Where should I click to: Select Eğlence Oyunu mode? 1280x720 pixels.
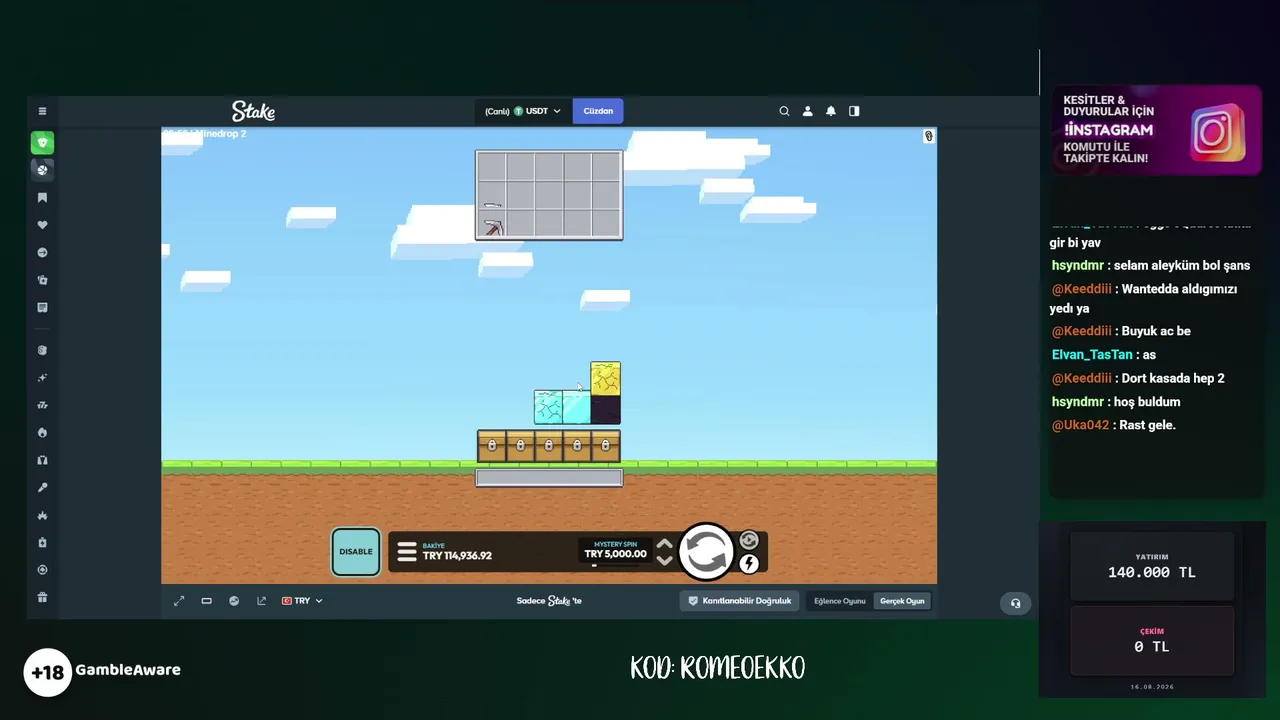[840, 601]
